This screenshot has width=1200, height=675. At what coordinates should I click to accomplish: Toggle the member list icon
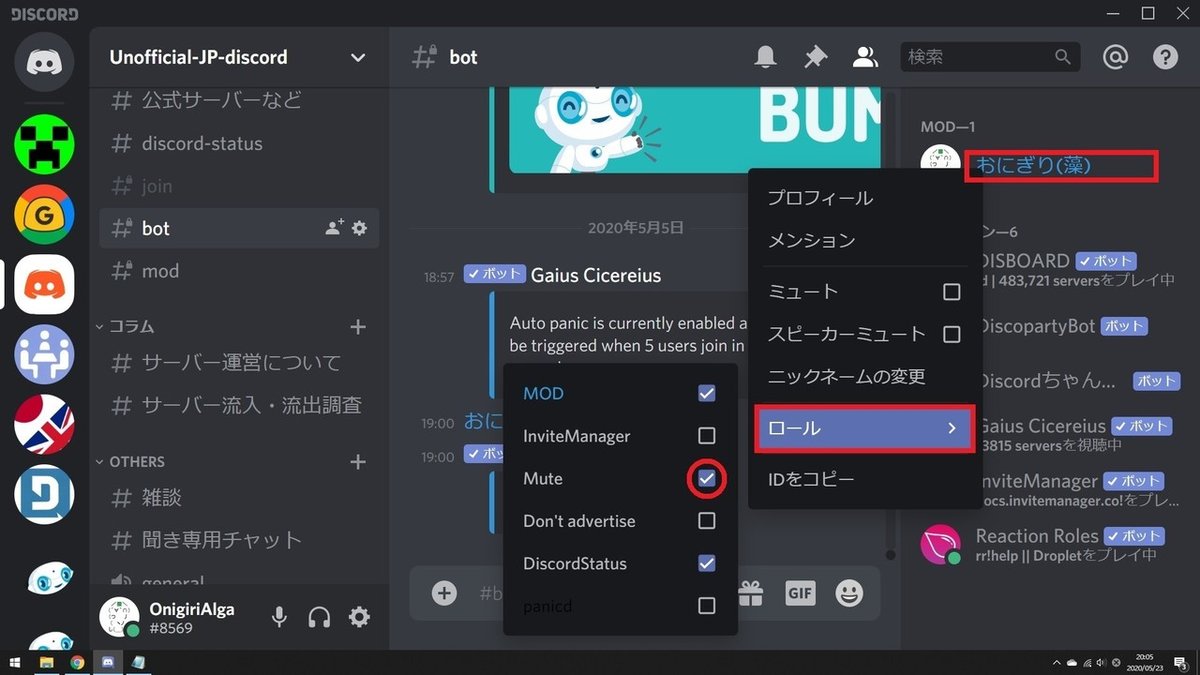click(865, 57)
